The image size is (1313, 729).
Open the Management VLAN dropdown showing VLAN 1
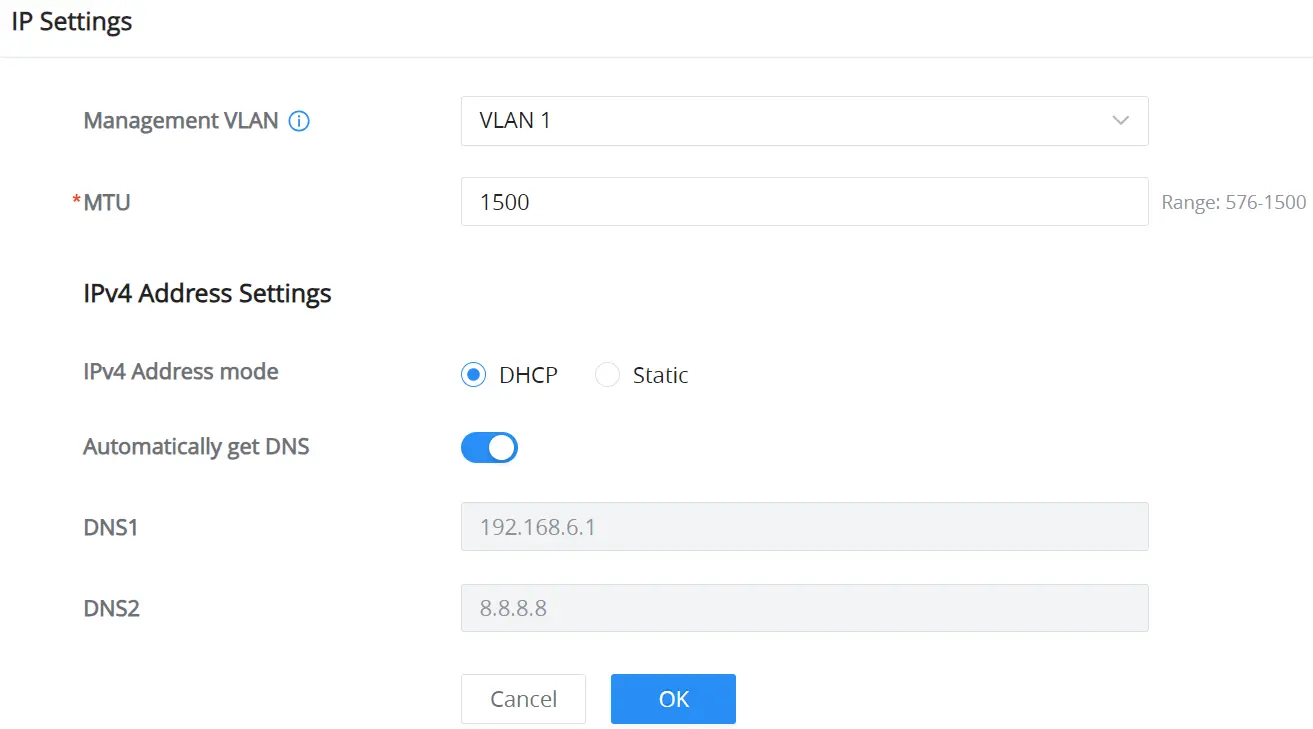[x=804, y=121]
